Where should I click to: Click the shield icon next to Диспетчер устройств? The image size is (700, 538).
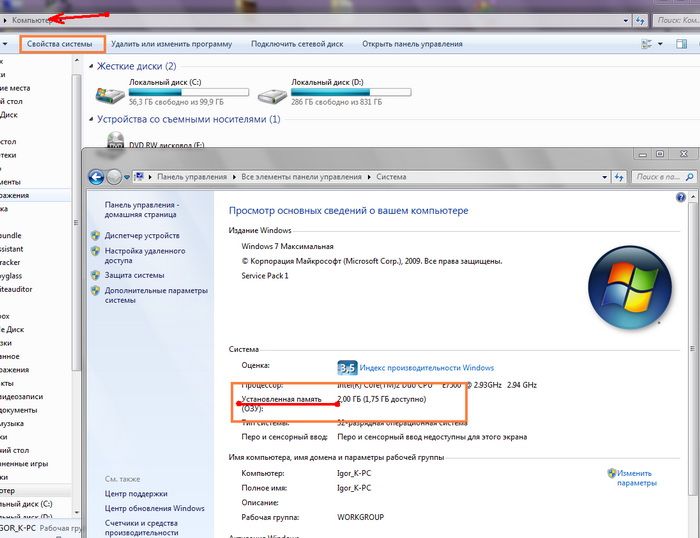point(96,236)
